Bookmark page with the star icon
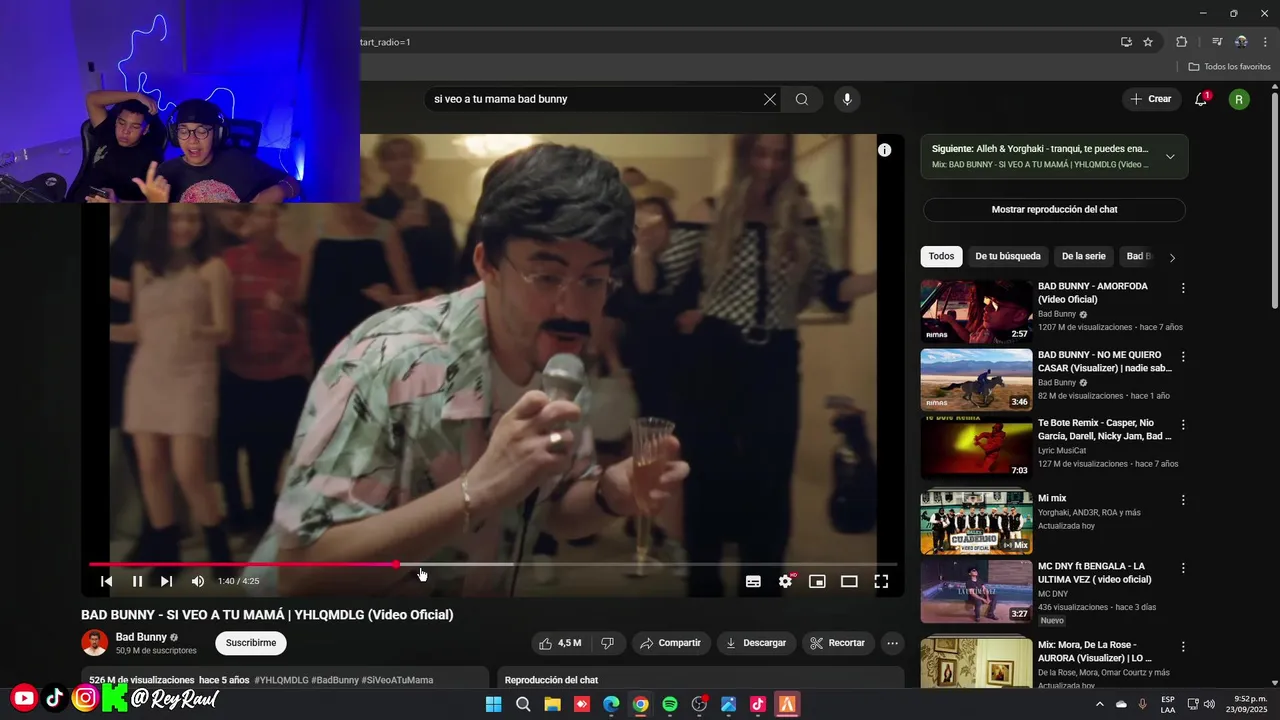The image size is (1280, 720). click(x=1148, y=42)
